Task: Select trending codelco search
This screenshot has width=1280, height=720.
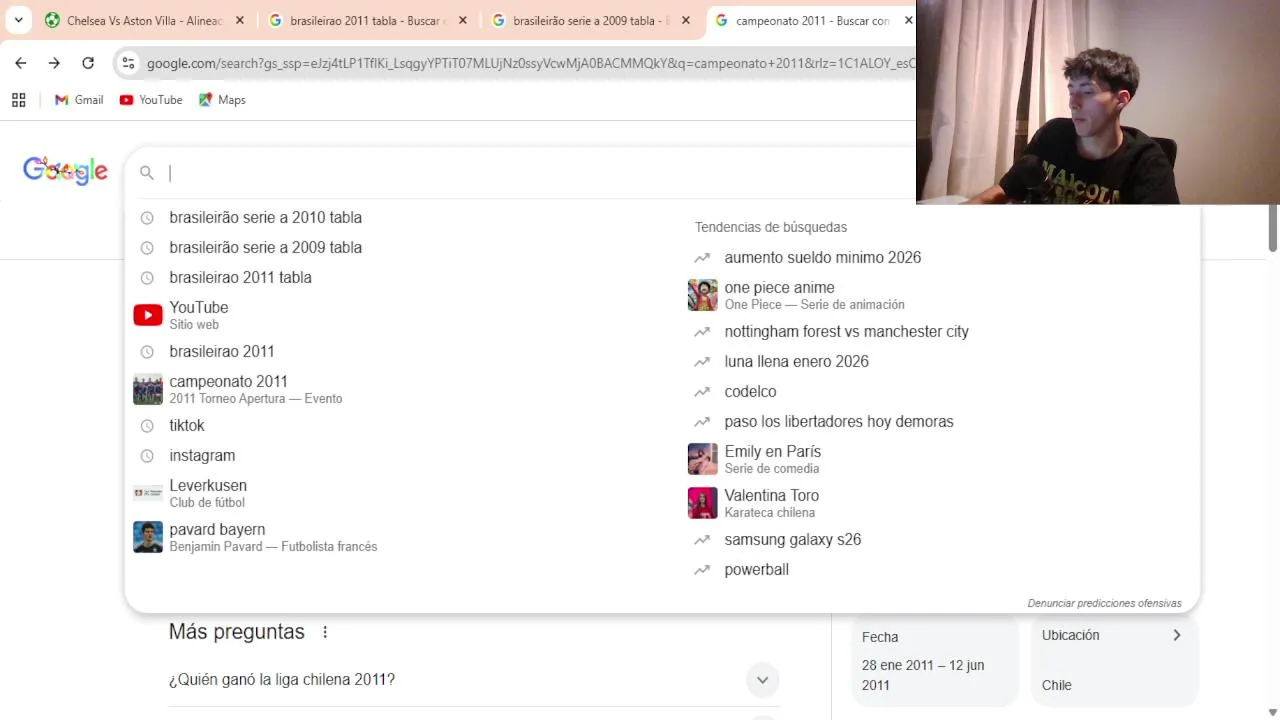Action: [x=750, y=391]
